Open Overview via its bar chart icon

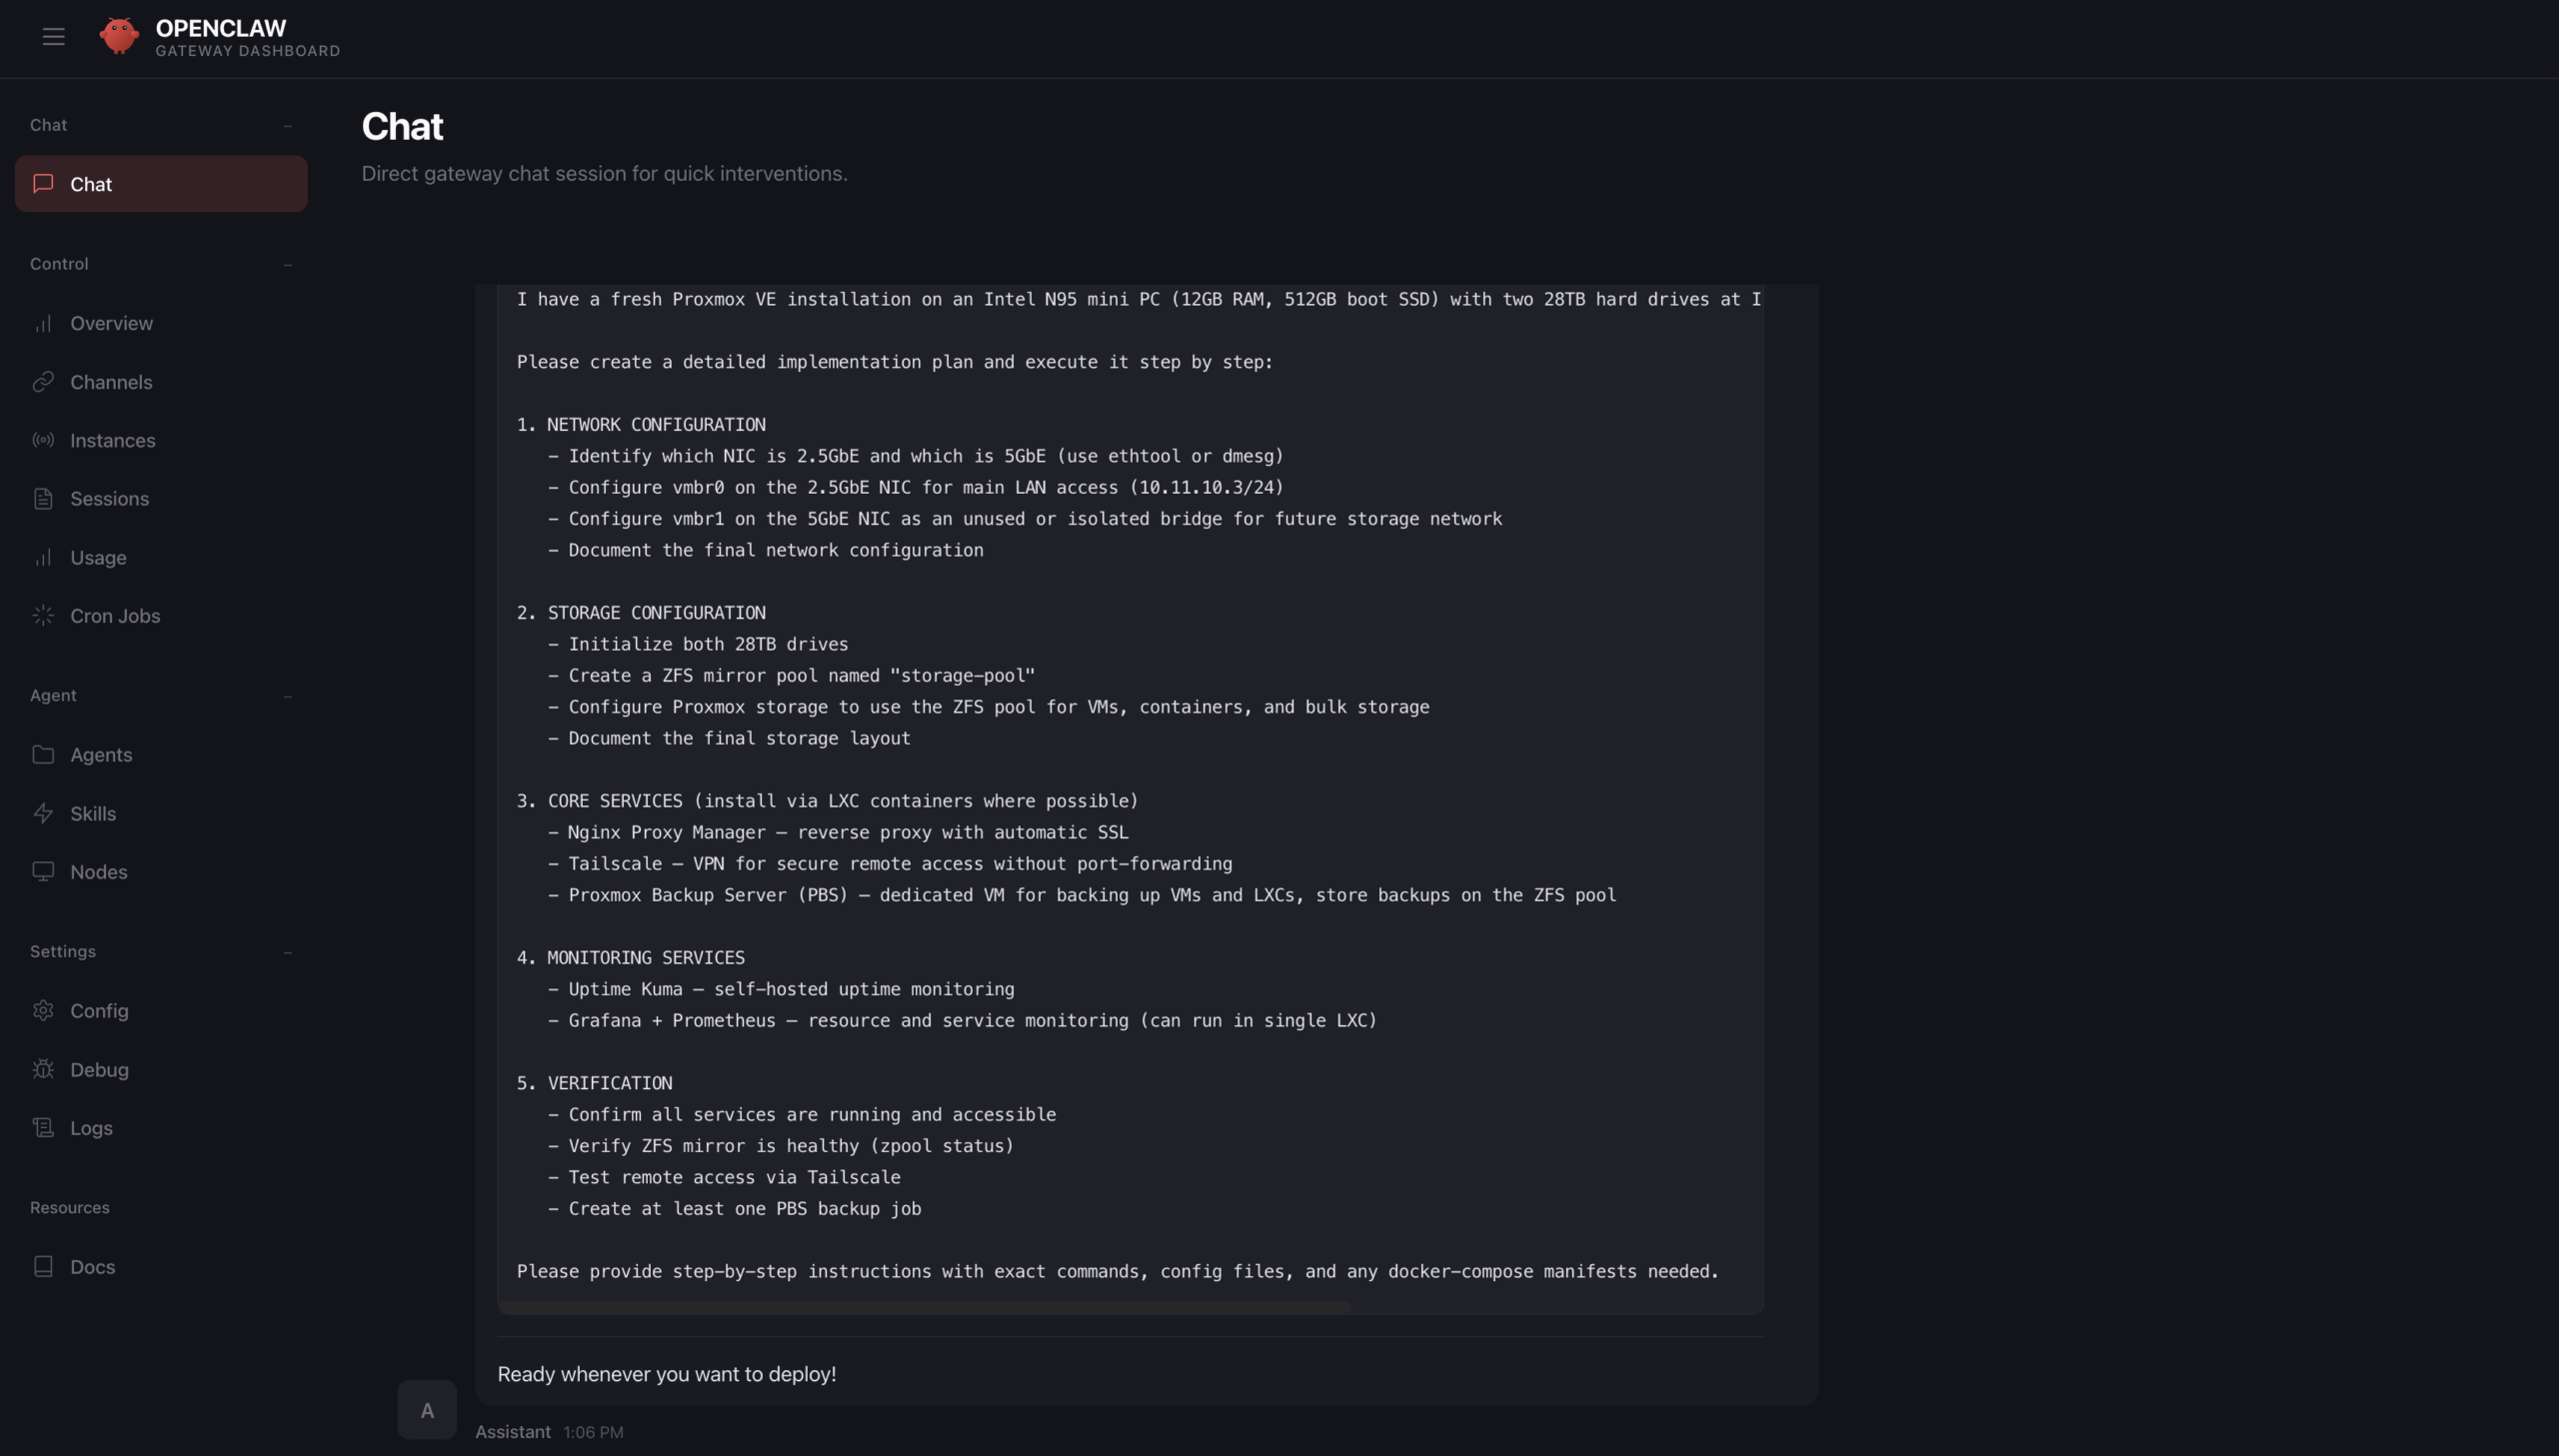click(x=43, y=323)
